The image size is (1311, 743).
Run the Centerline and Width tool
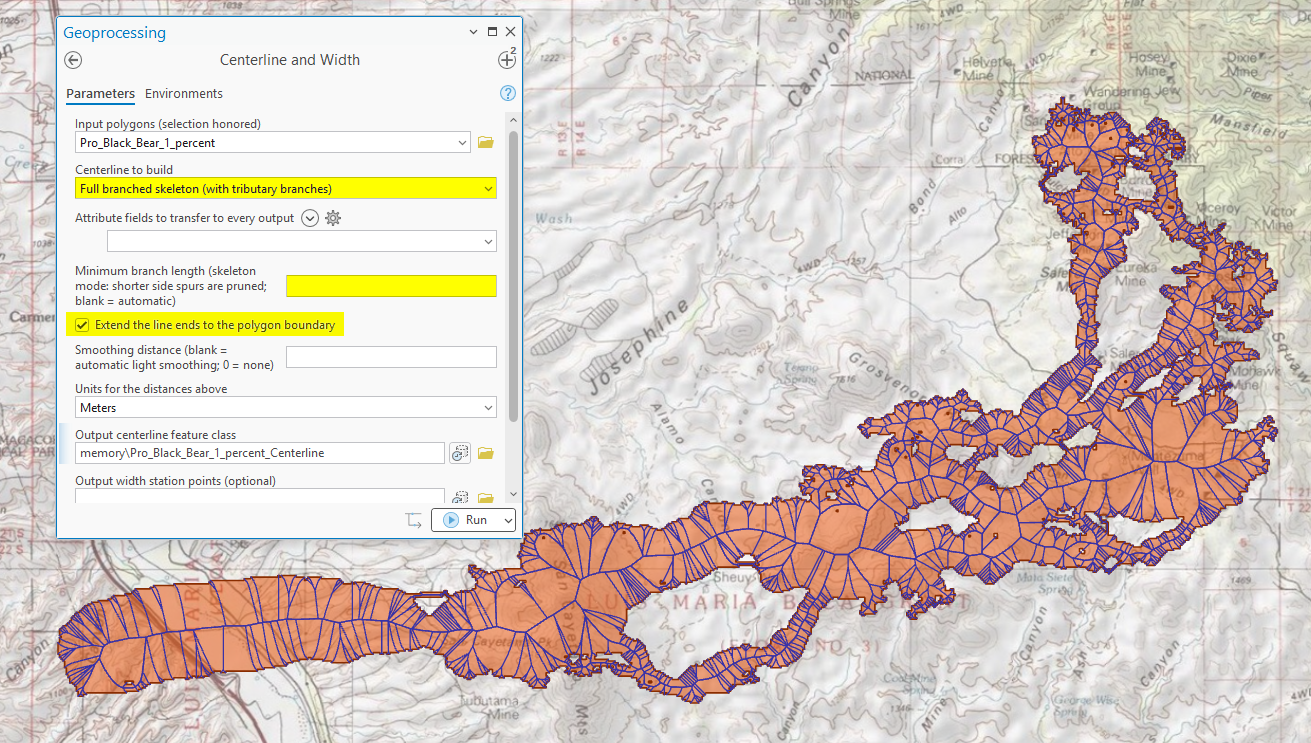467,520
